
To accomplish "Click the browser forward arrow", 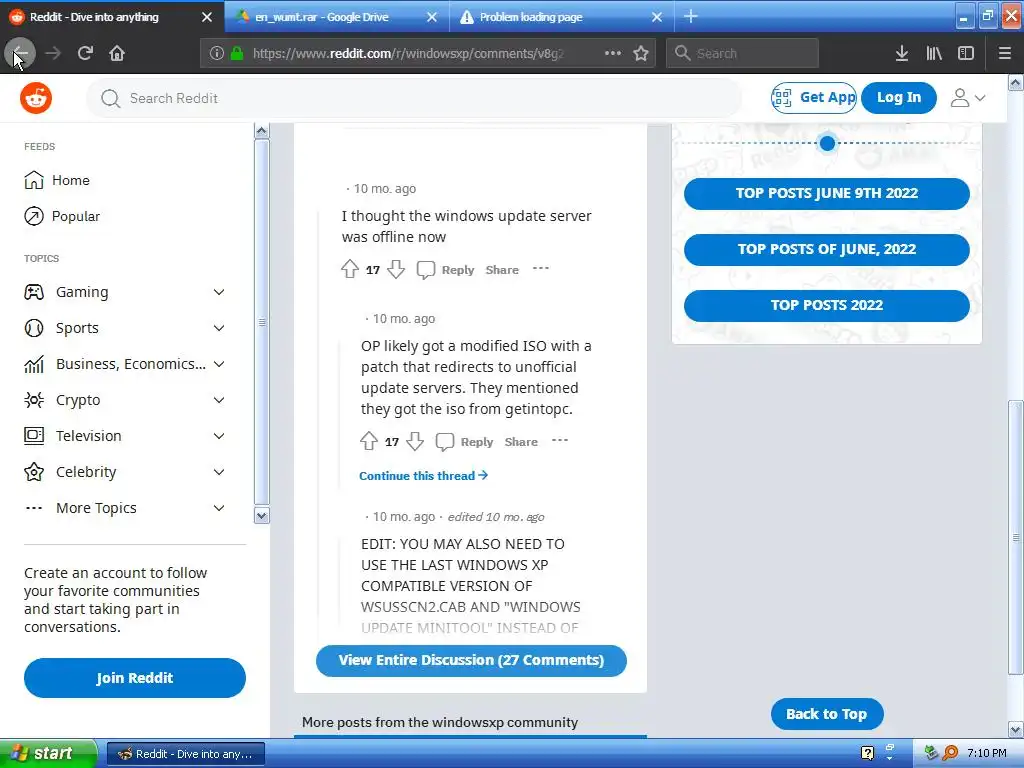I will tap(53, 53).
